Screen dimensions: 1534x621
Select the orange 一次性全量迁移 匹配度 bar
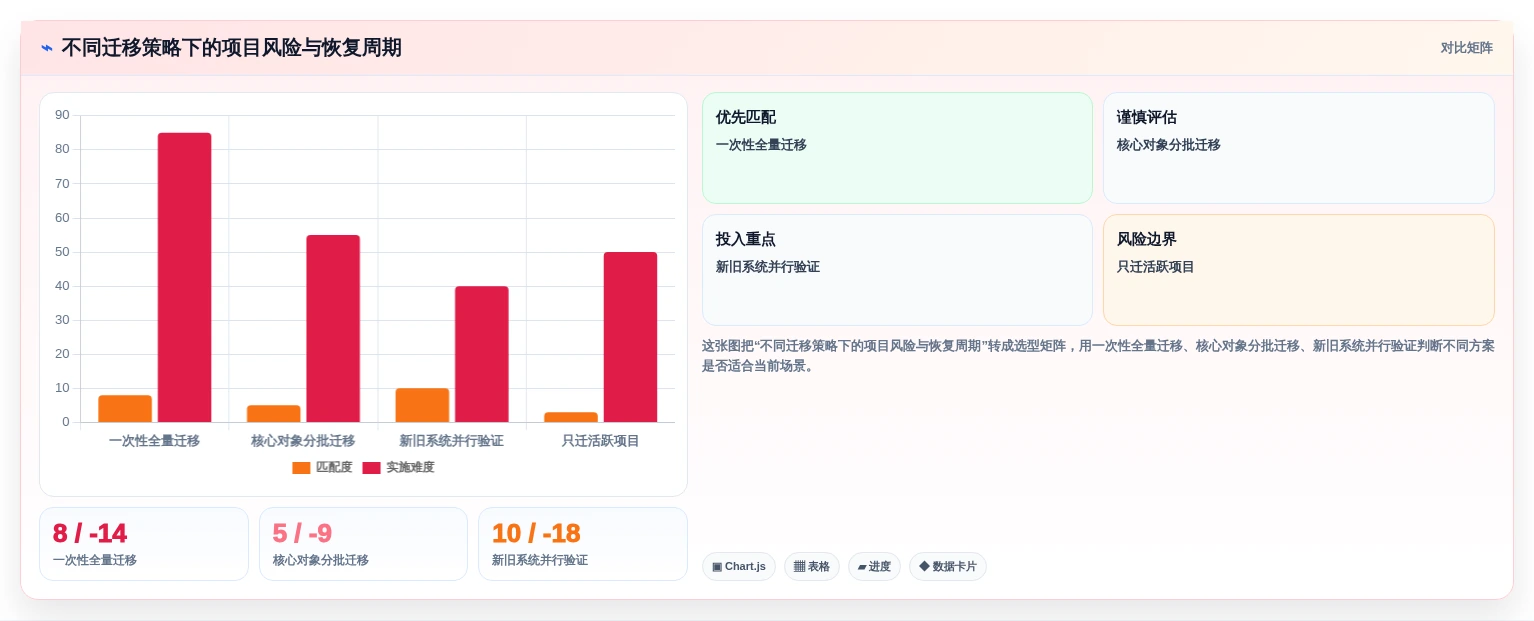[125, 408]
